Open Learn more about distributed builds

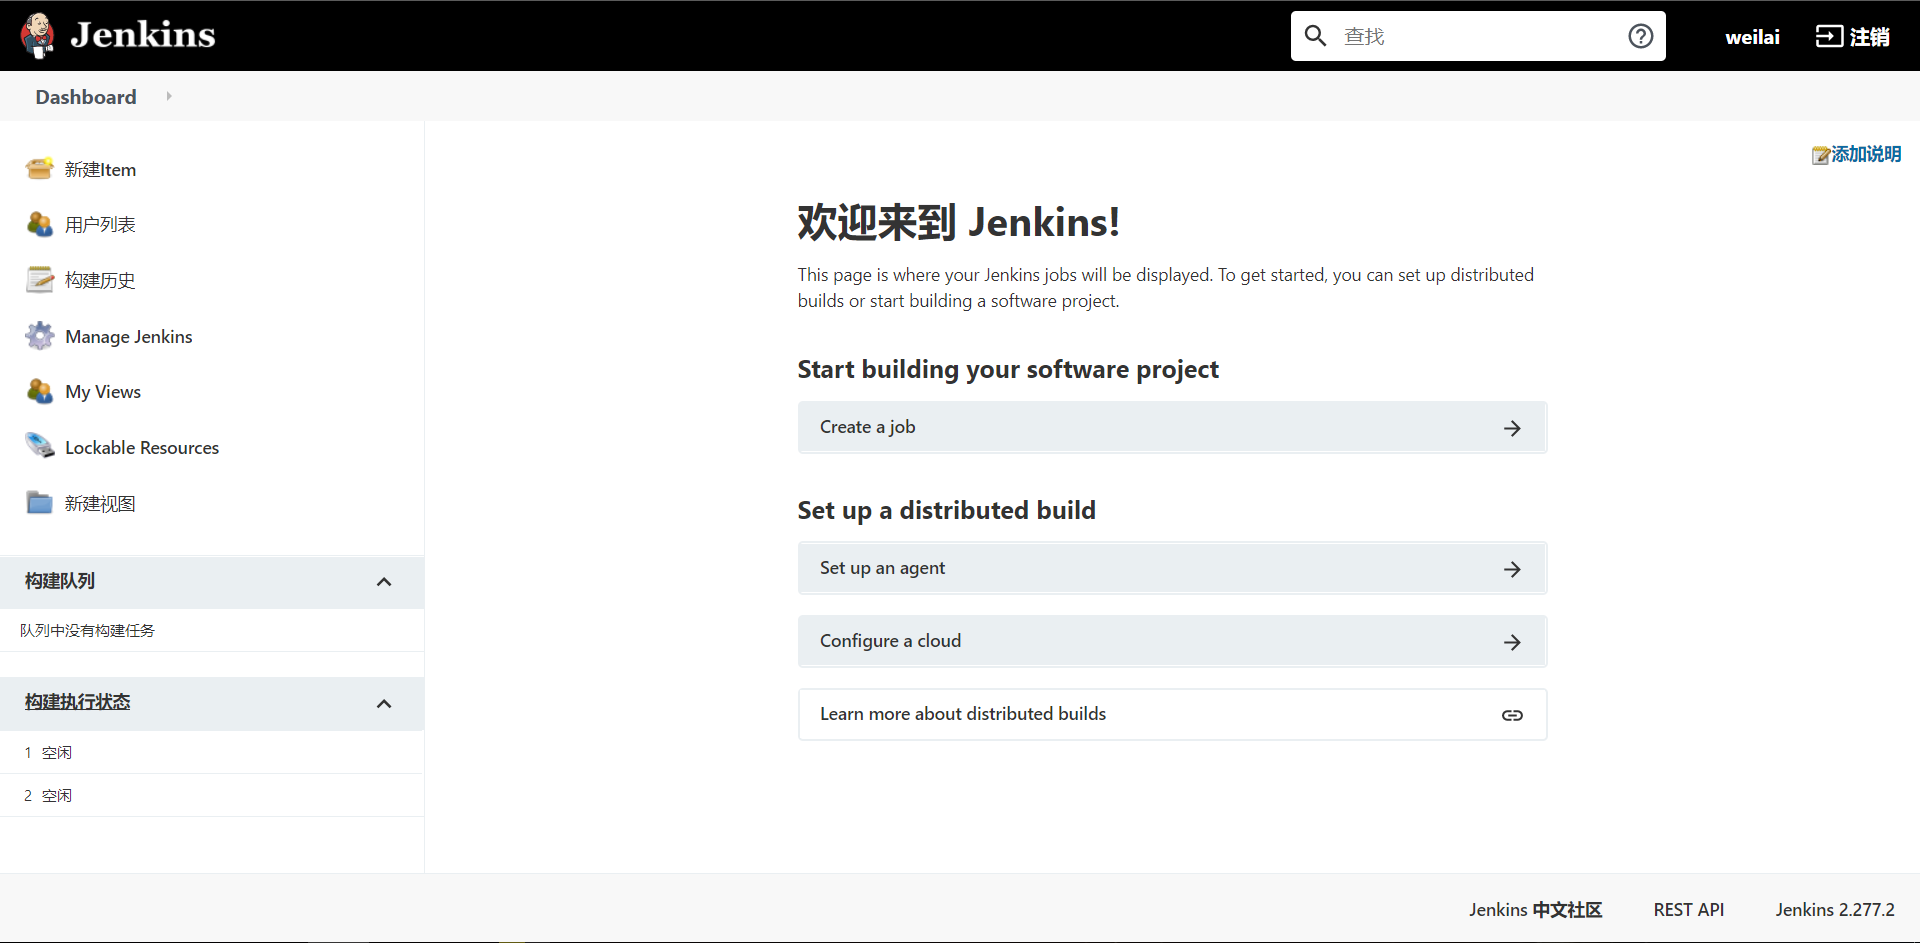(x=1170, y=714)
